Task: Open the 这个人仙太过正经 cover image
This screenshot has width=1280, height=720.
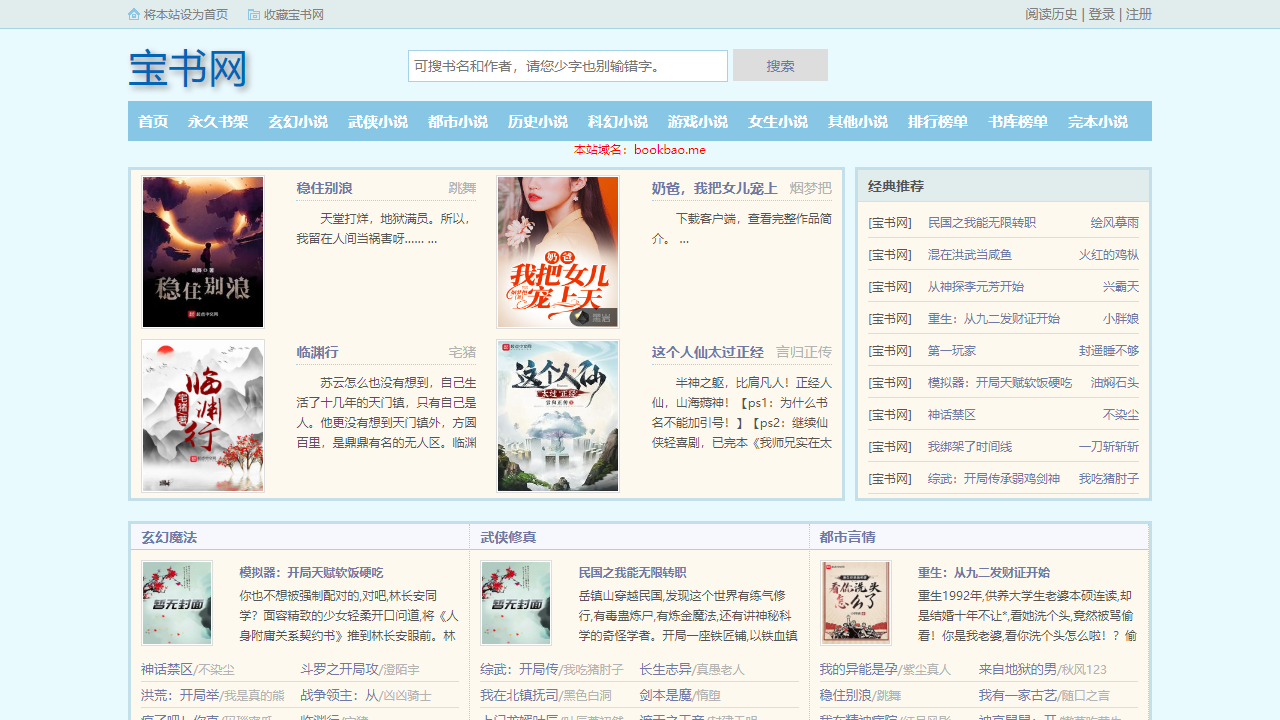Action: tap(558, 416)
